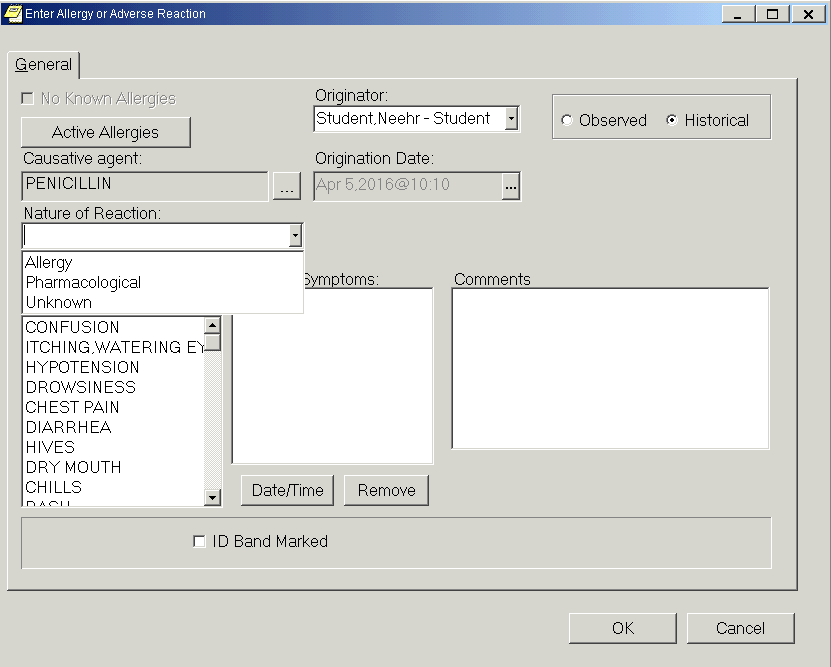Image resolution: width=831 pixels, height=667 pixels.
Task: Select Pharmacological from the reaction list
Action: [x=82, y=282]
